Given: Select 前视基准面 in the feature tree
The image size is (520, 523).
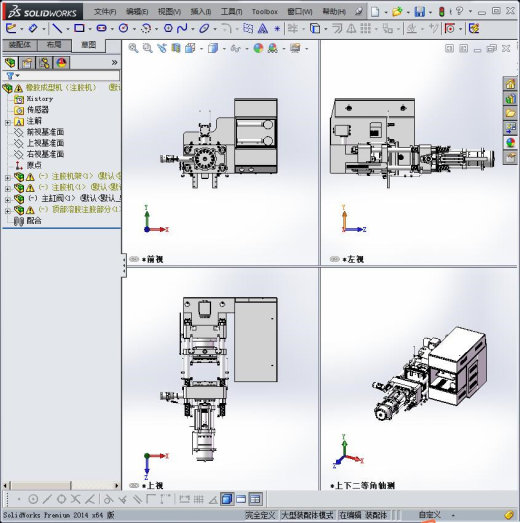Looking at the screenshot, I should pos(45,132).
